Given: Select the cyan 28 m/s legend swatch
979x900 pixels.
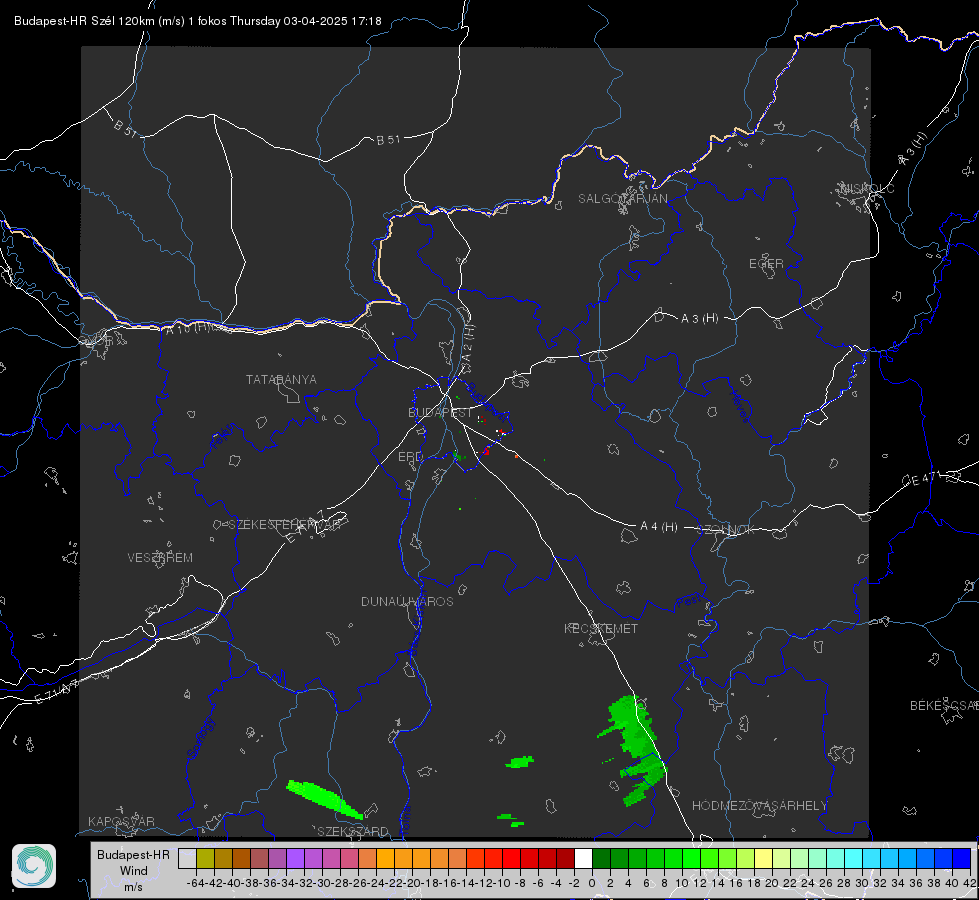Looking at the screenshot, I should pos(854,859).
